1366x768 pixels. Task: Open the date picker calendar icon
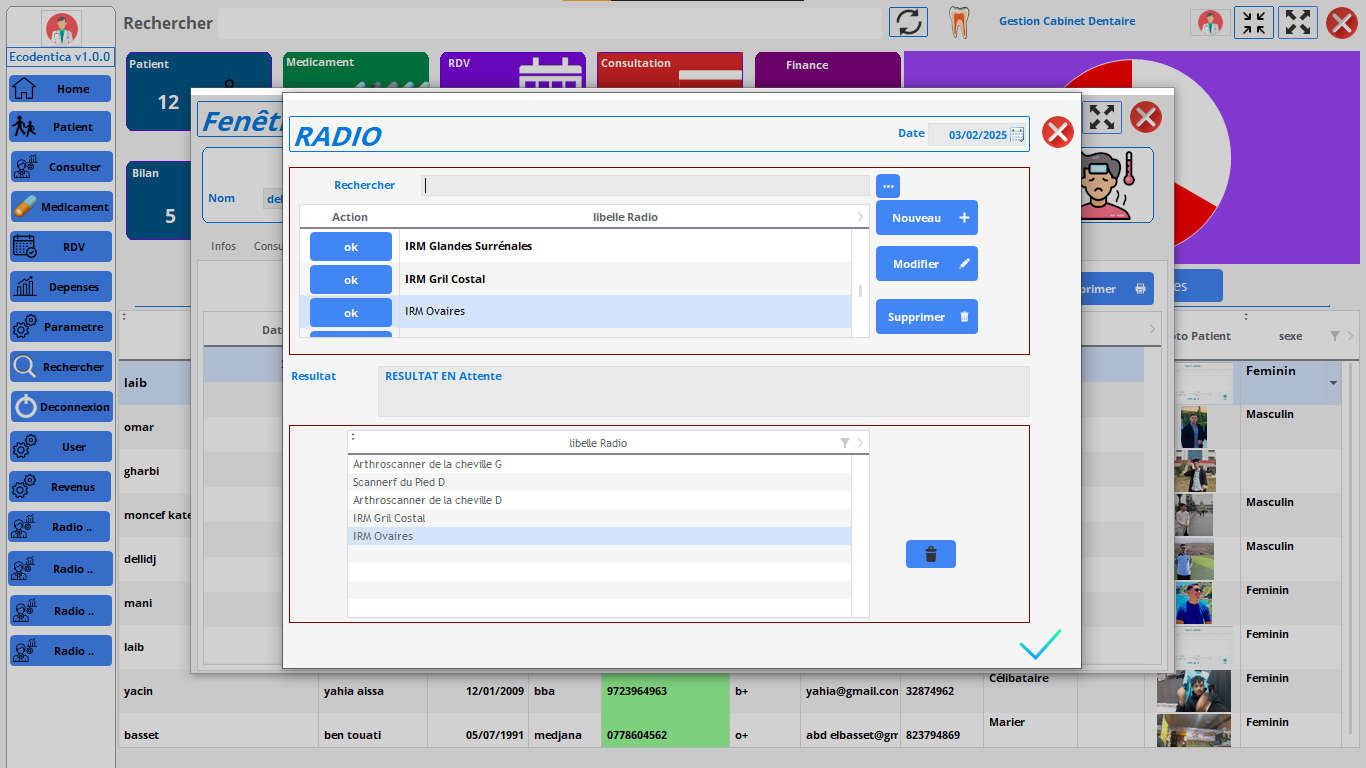pos(1017,135)
